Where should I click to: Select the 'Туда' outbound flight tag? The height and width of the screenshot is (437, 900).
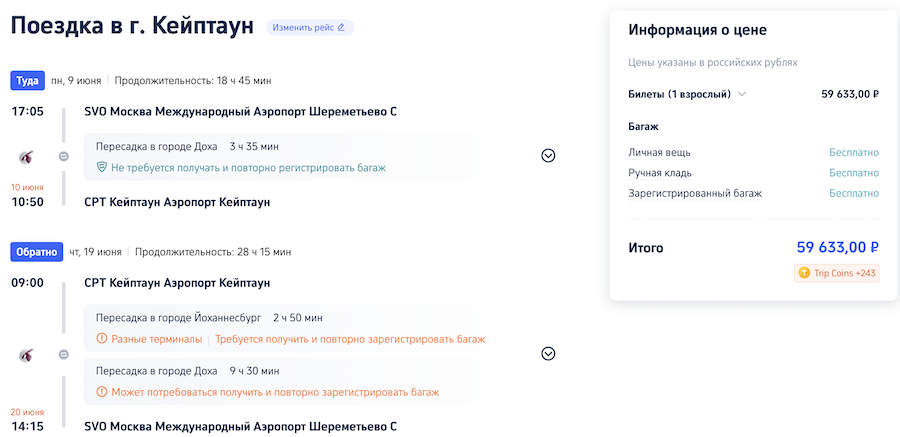28,80
